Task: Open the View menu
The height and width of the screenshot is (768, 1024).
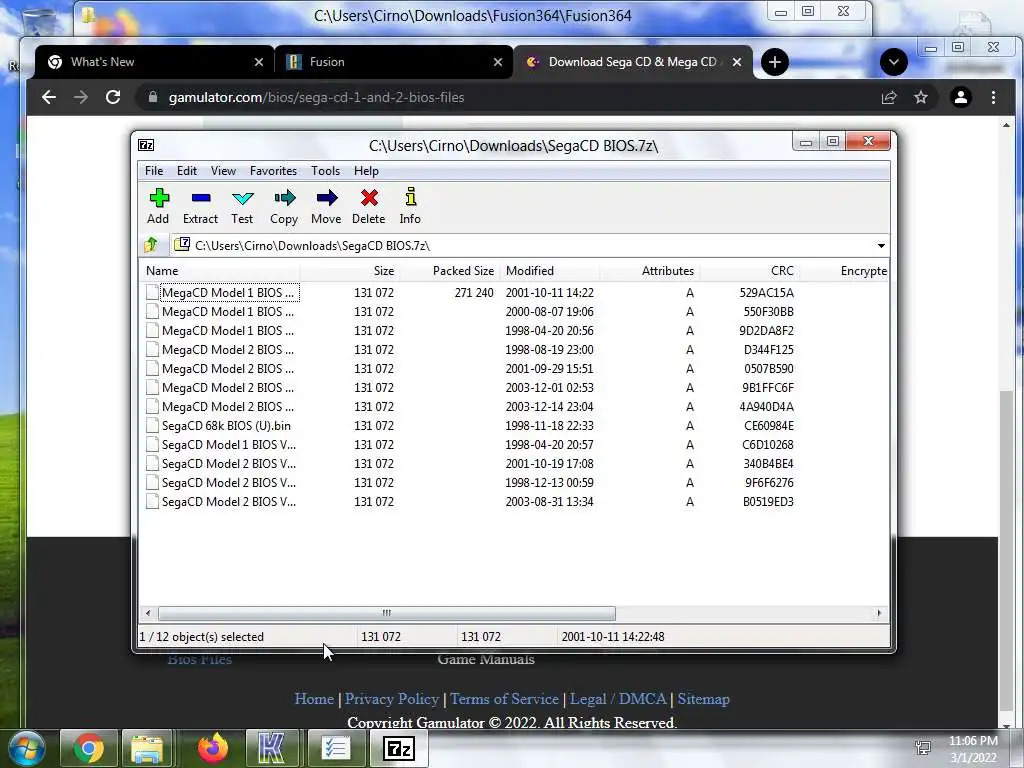Action: 223,170
